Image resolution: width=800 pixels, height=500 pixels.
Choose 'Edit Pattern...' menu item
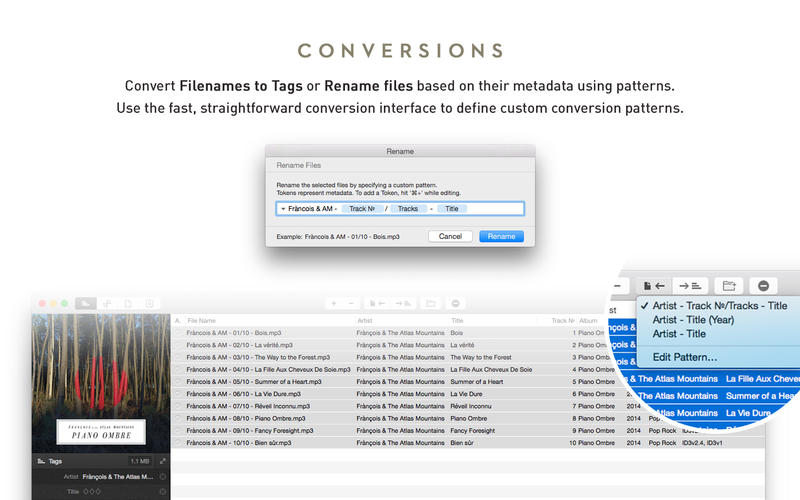[684, 357]
